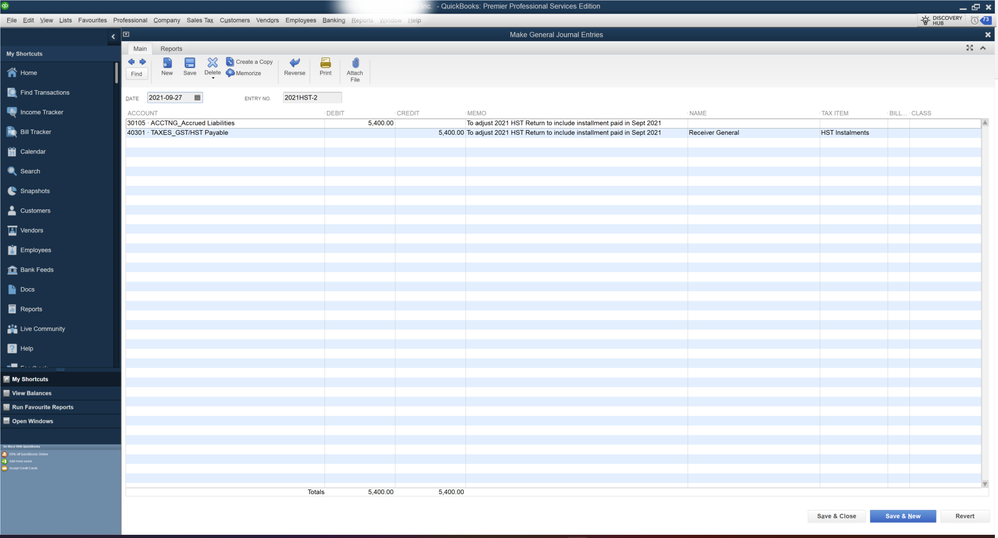Open the Sales Tax menu
Screen dimensions: 998x538
[x=200, y=20]
